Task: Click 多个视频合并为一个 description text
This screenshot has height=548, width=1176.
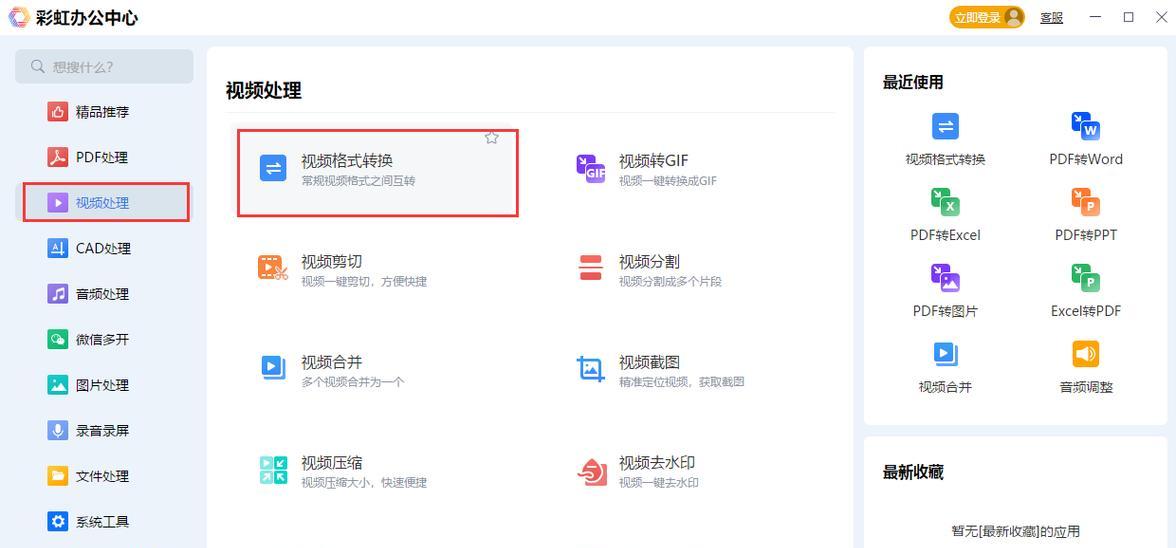Action: pyautogui.click(x=352, y=382)
